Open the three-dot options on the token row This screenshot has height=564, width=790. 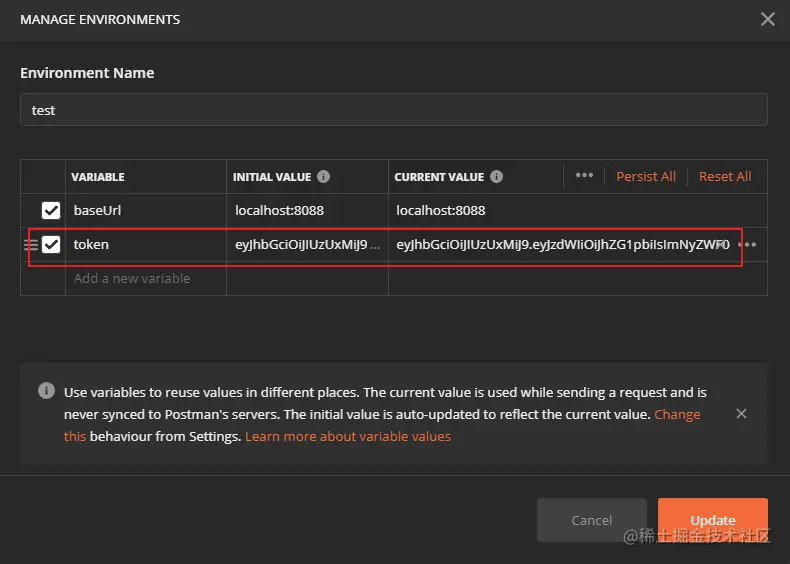point(747,244)
